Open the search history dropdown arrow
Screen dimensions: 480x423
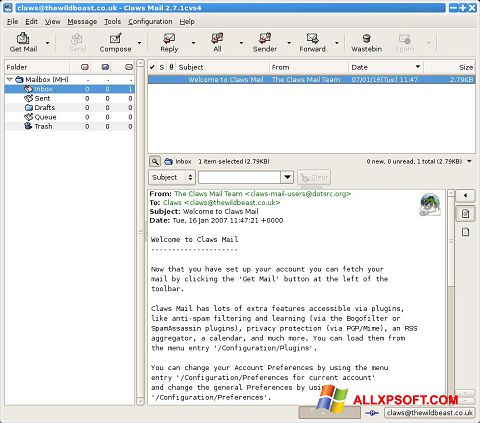pyautogui.click(x=287, y=177)
